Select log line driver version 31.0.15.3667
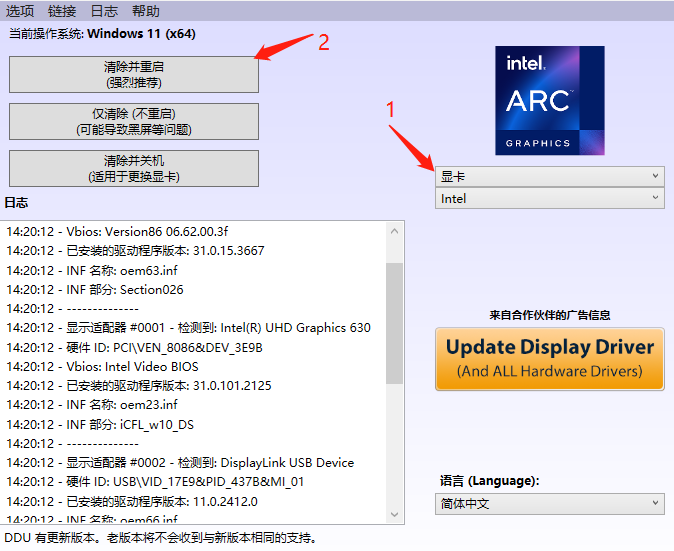Viewport: 674px width, 551px height. [x=135, y=251]
